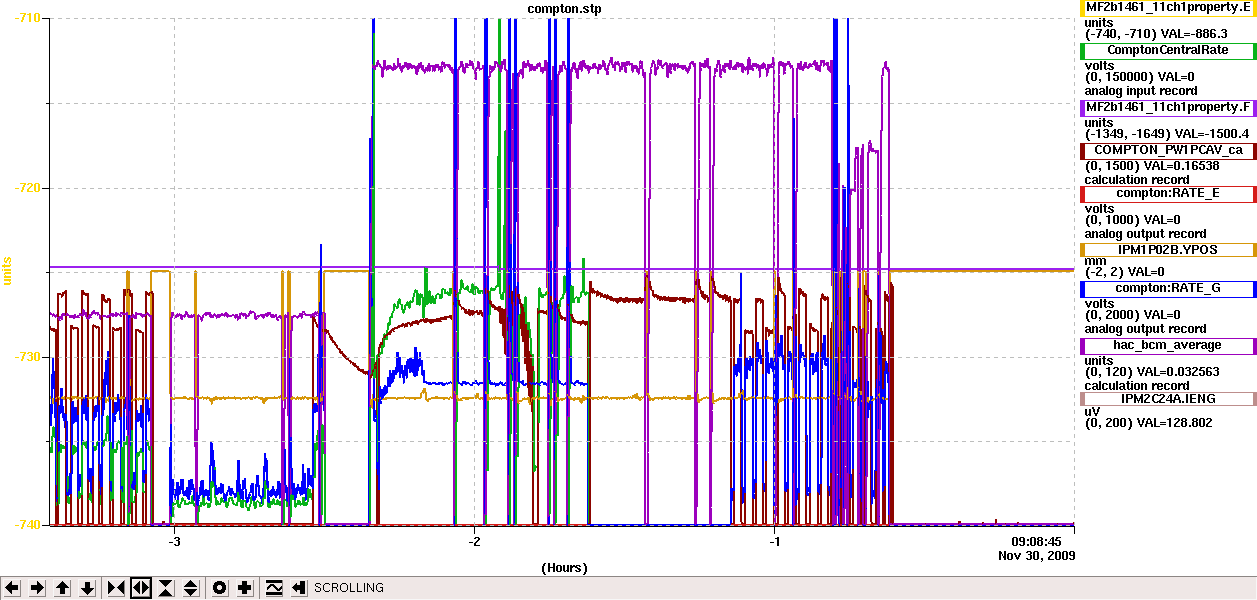This screenshot has width=1257, height=600.
Task: Click the jump-to-latest arrow icon
Action: (298, 588)
